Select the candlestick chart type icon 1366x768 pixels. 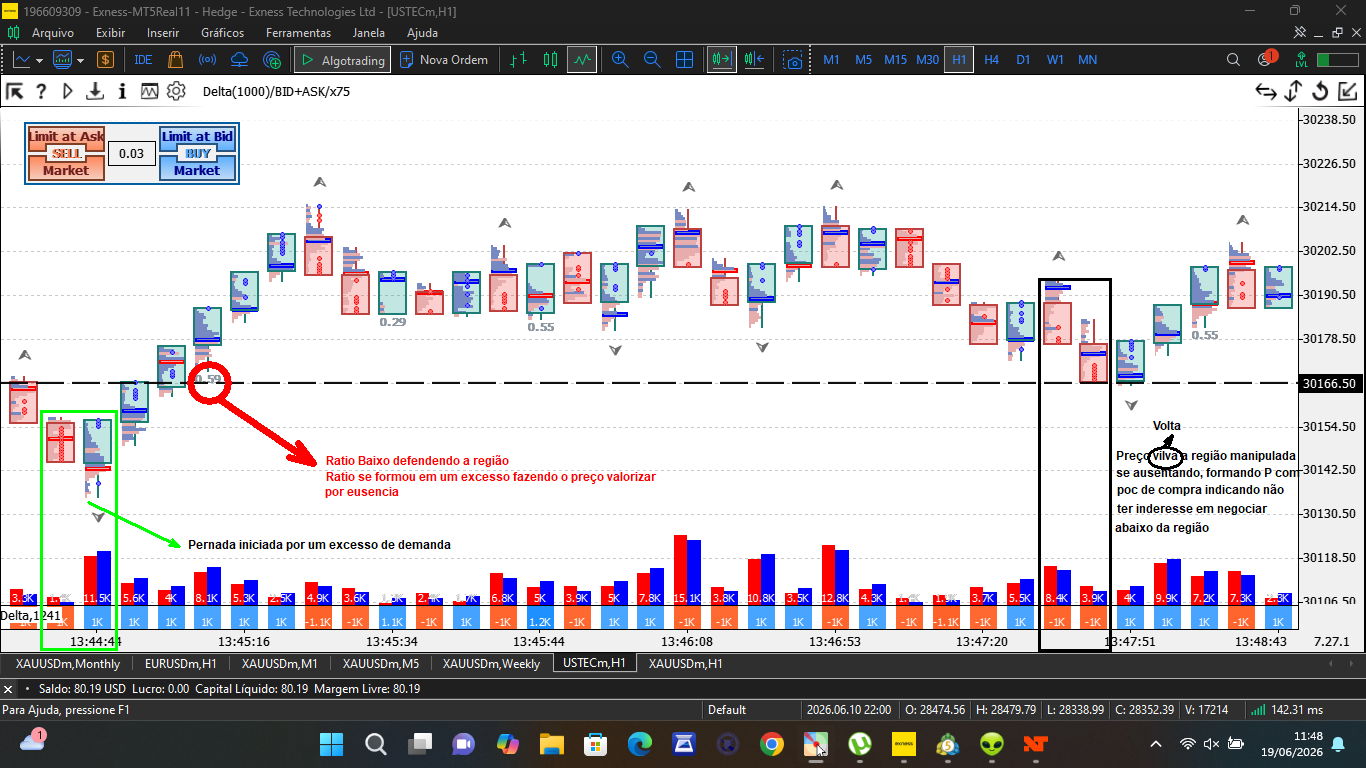(x=549, y=60)
